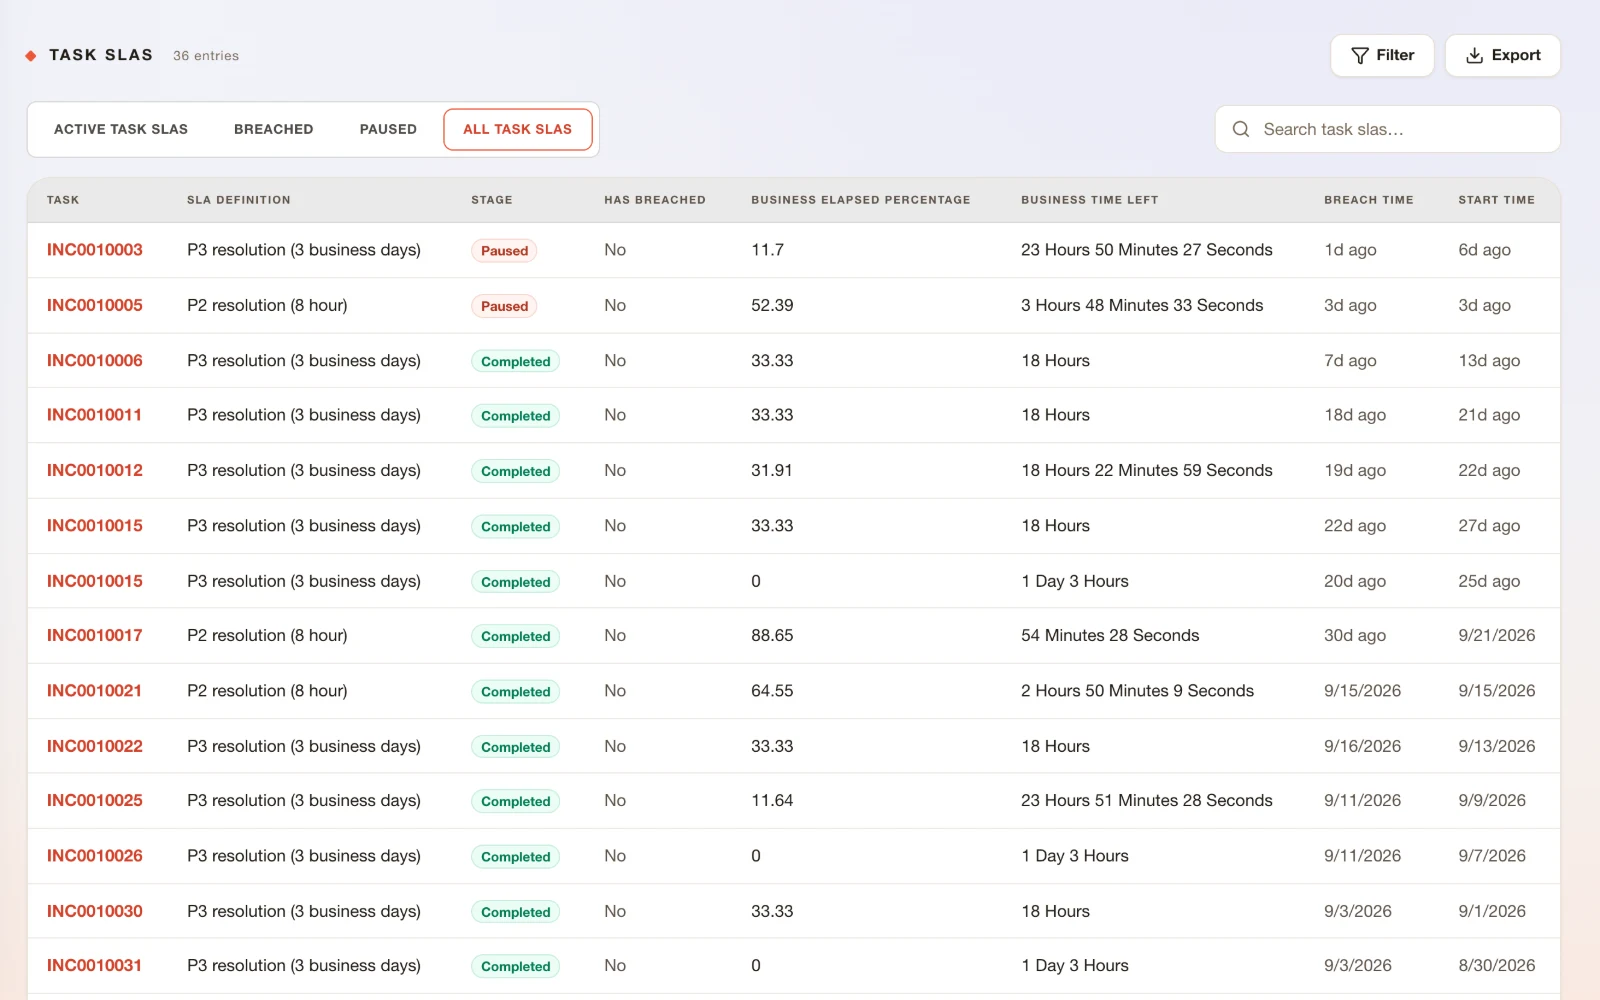Open the INC0010030 task
Image resolution: width=1600 pixels, height=1000 pixels.
tap(95, 911)
